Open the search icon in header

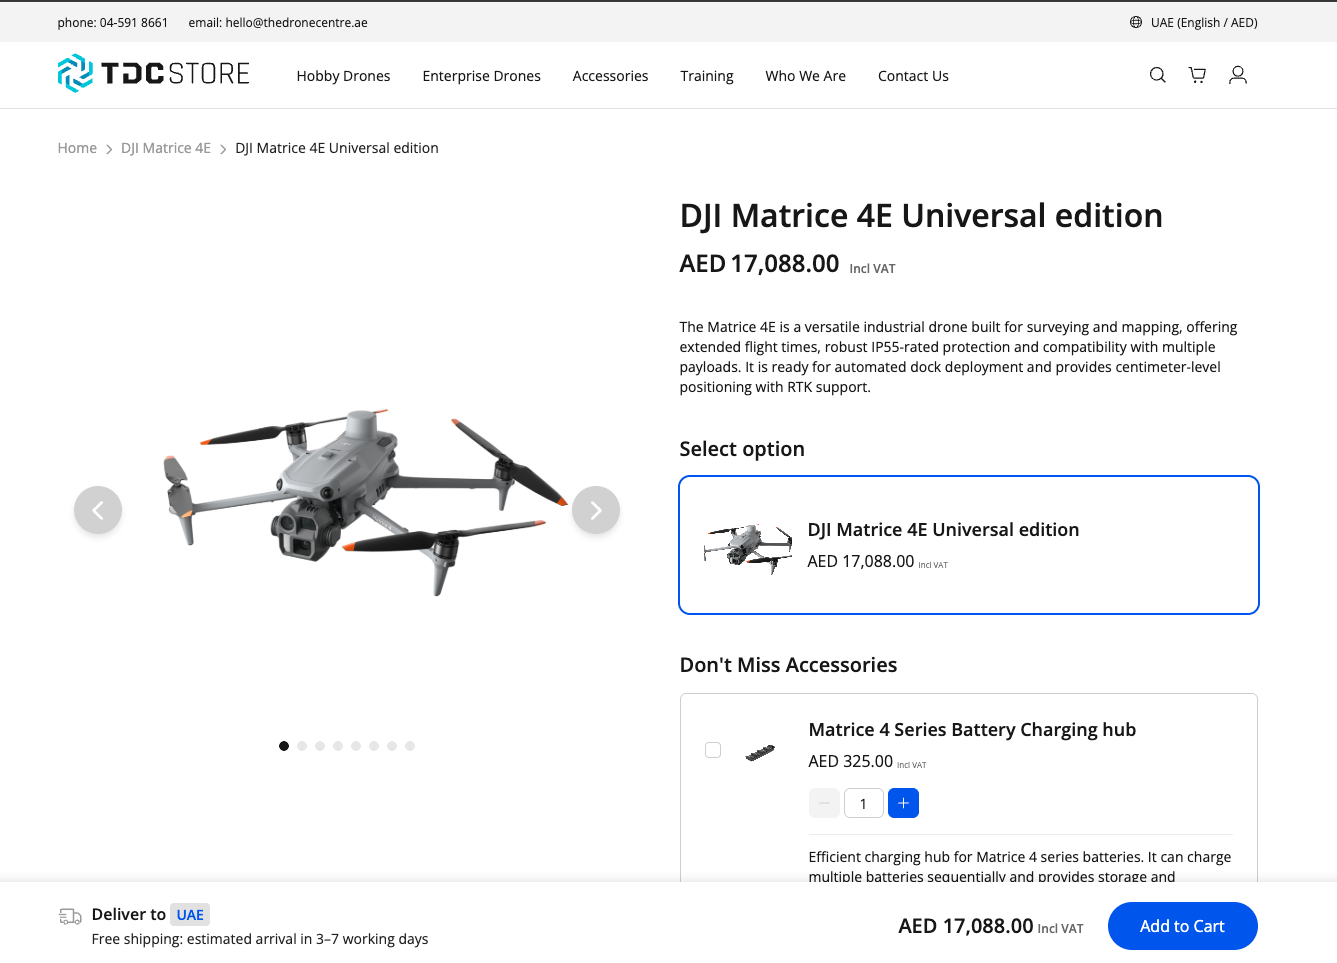1158,75
